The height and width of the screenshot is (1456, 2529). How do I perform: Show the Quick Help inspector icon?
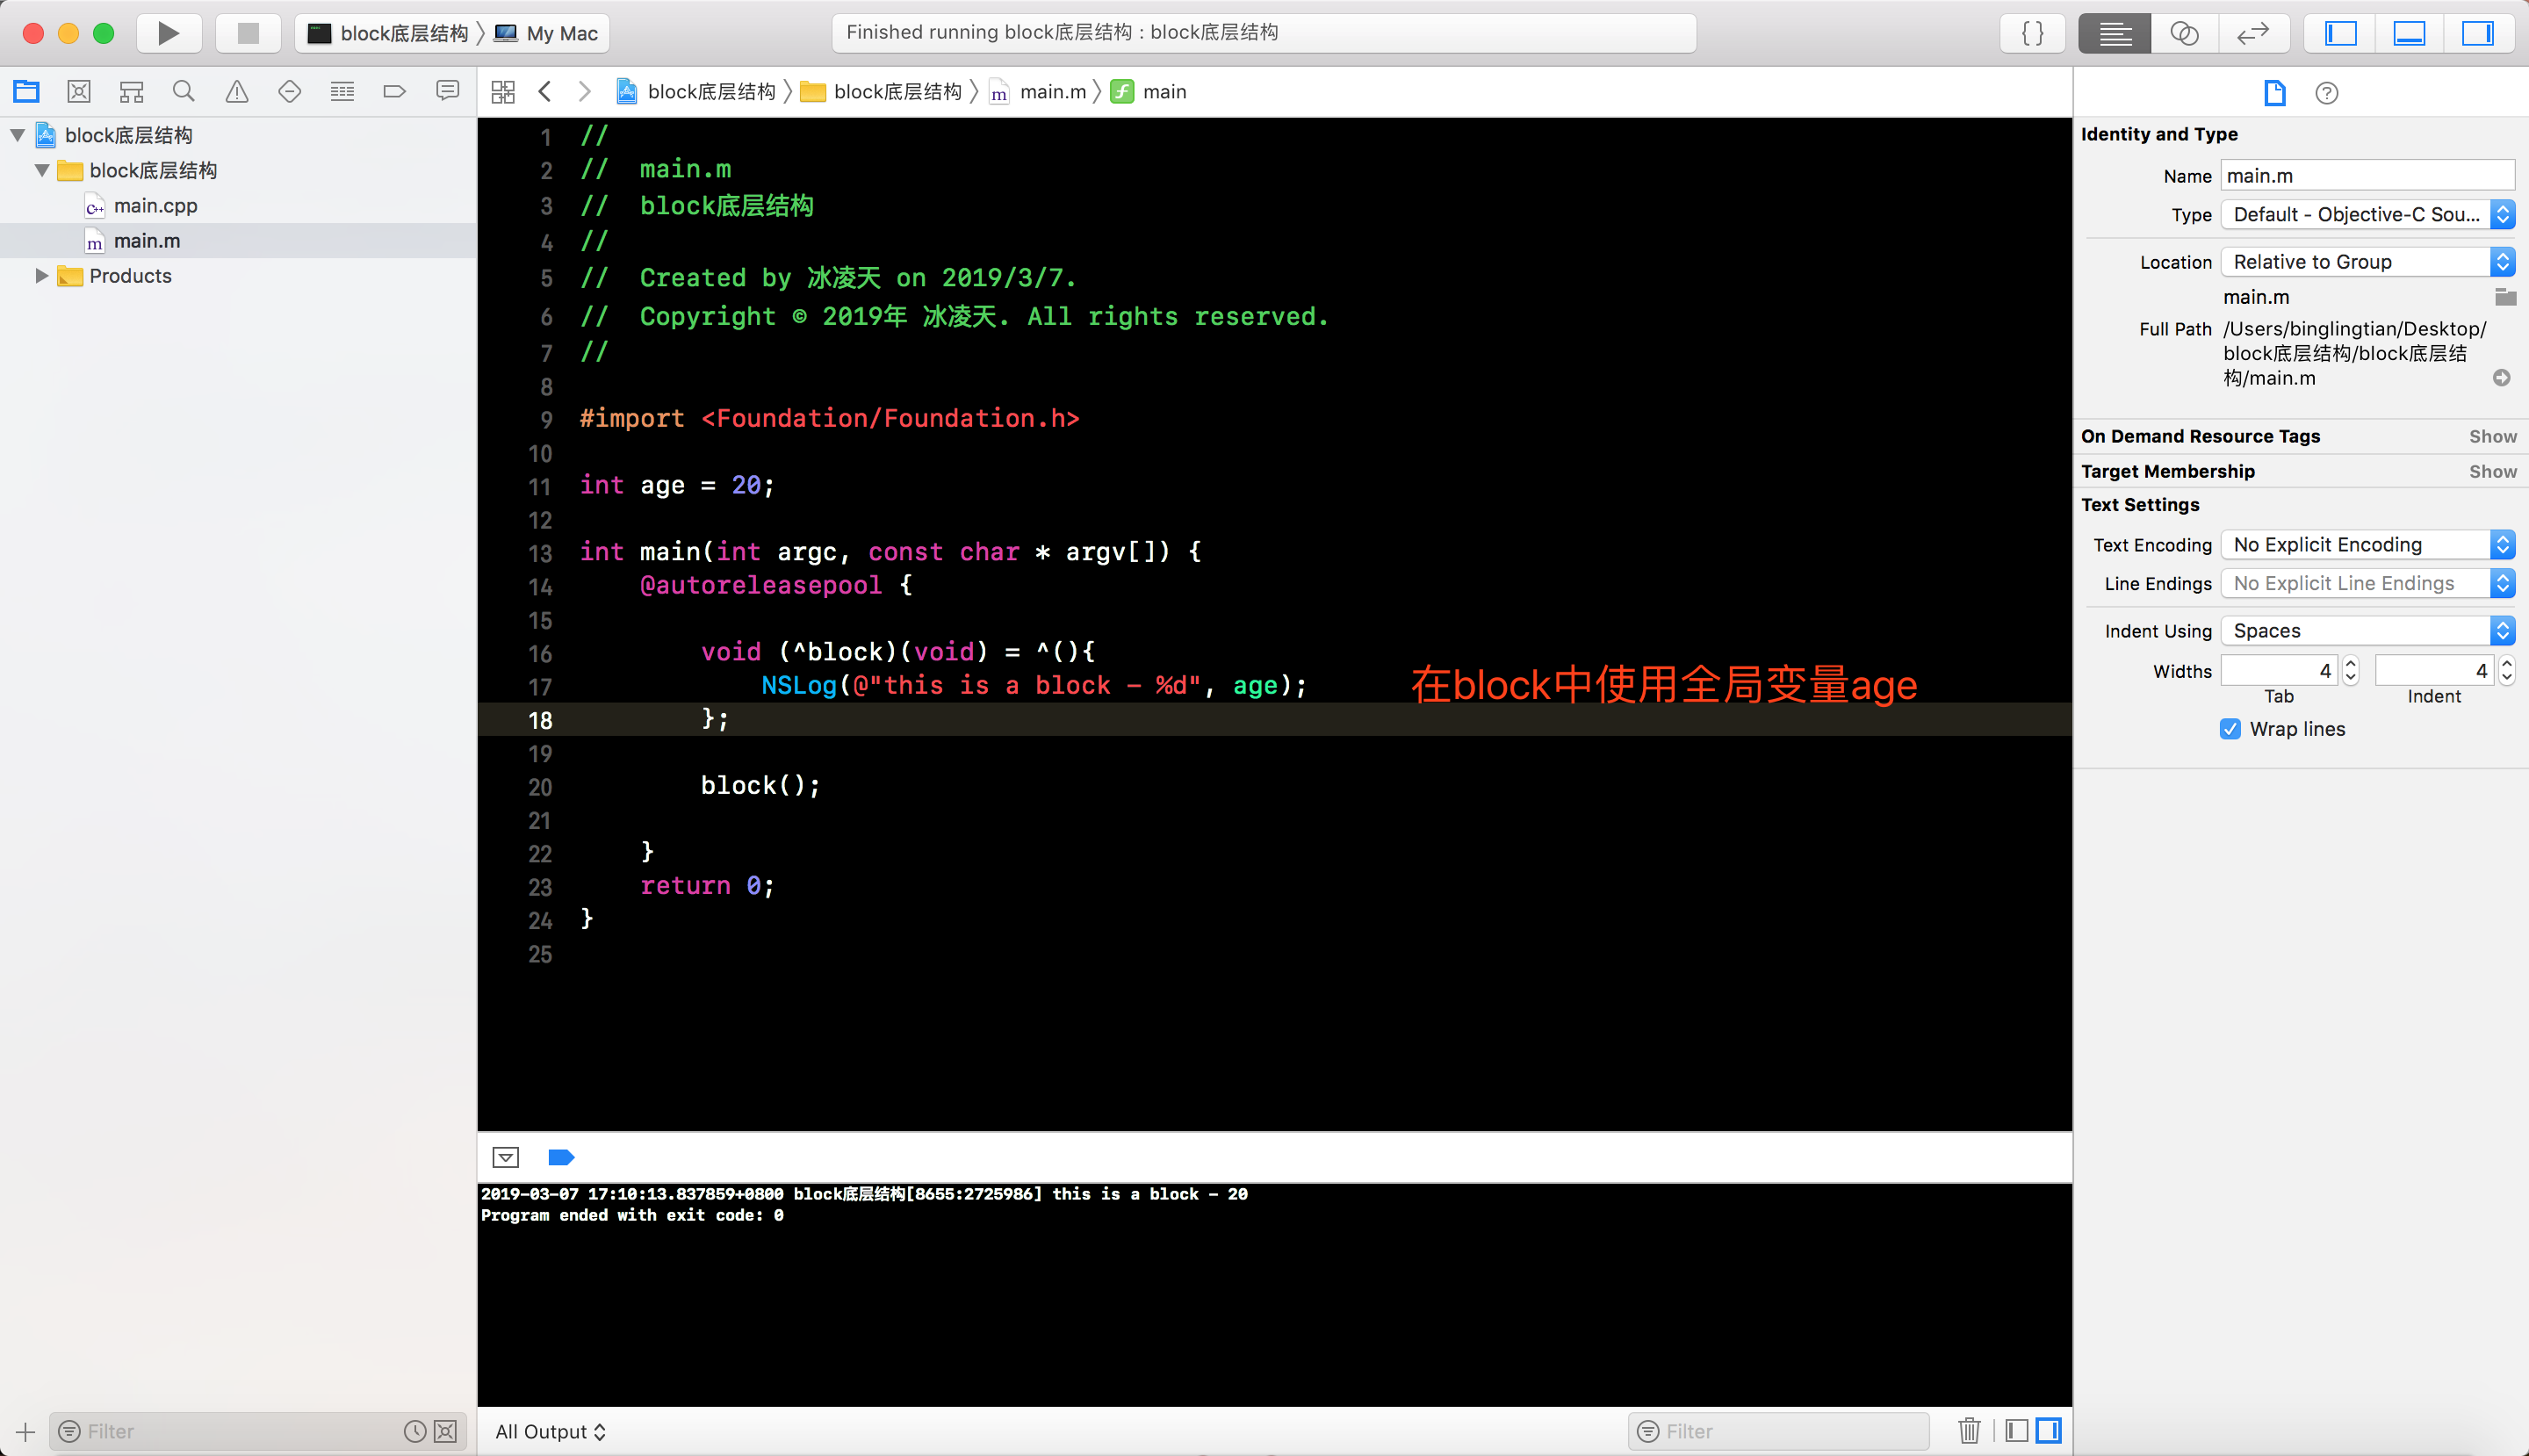coord(2326,93)
